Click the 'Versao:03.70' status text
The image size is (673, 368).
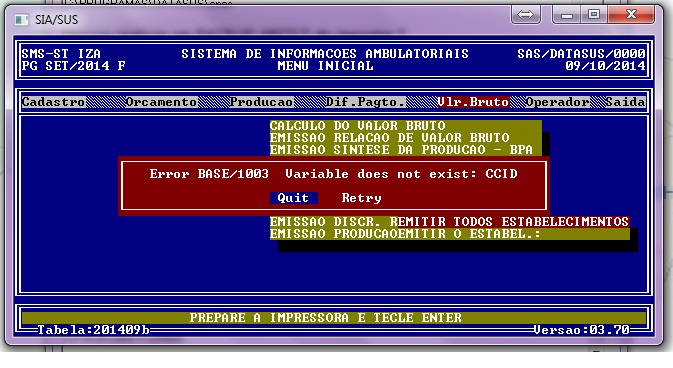582,330
